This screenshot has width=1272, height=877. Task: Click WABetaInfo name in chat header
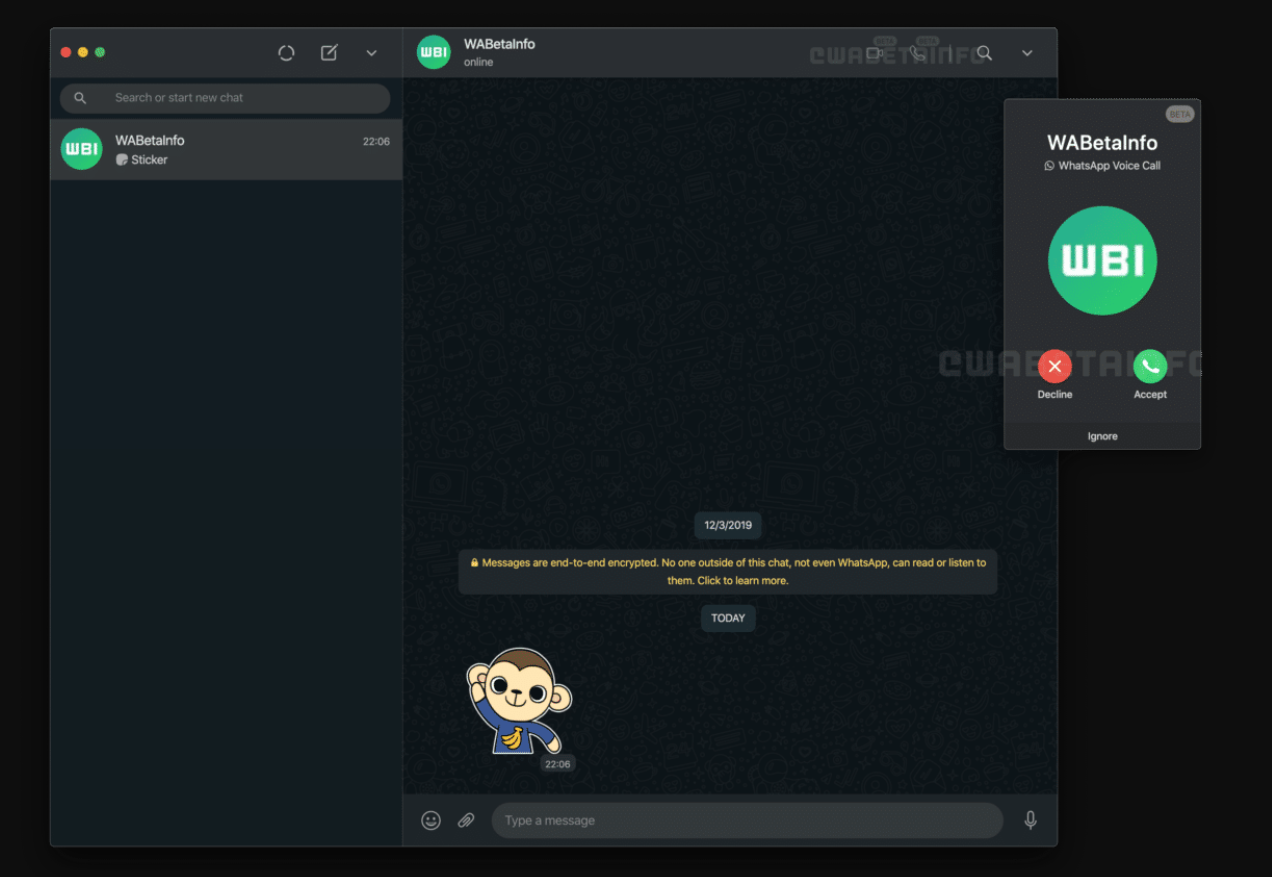click(499, 44)
